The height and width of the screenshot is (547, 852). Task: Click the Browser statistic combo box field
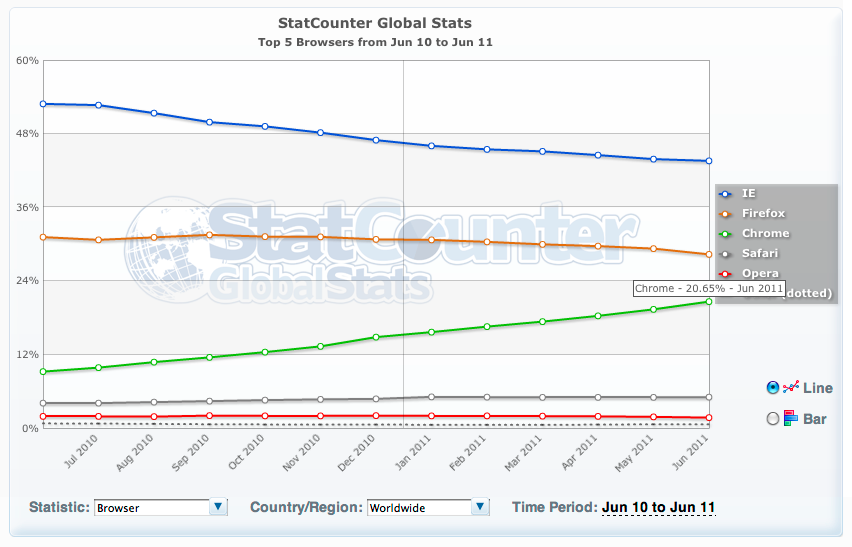point(151,507)
